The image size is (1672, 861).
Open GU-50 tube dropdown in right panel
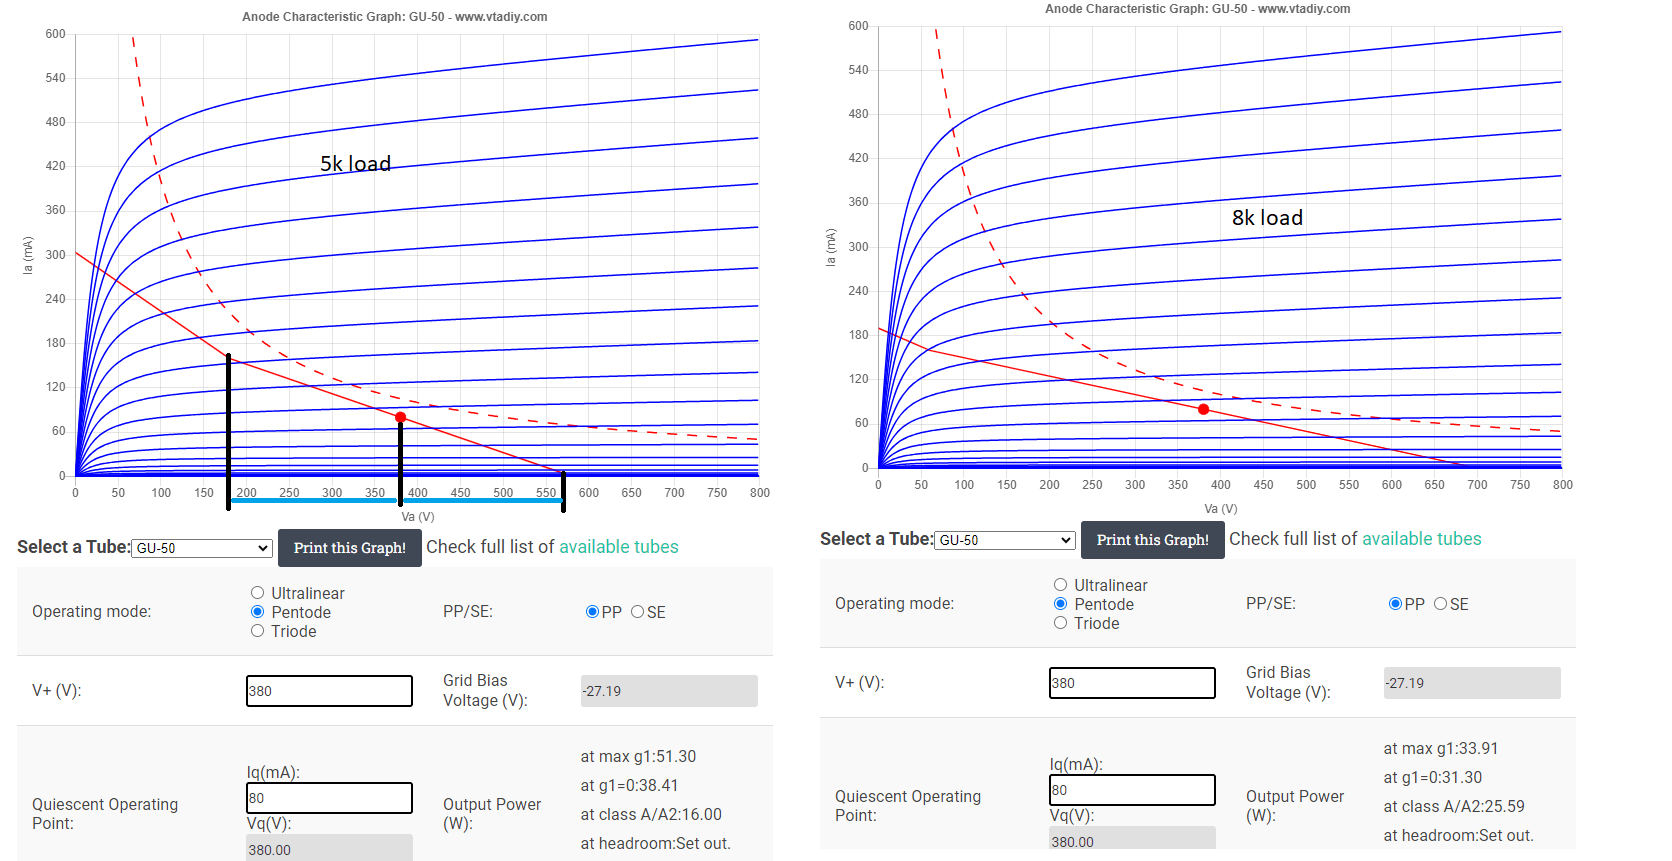click(x=1005, y=540)
